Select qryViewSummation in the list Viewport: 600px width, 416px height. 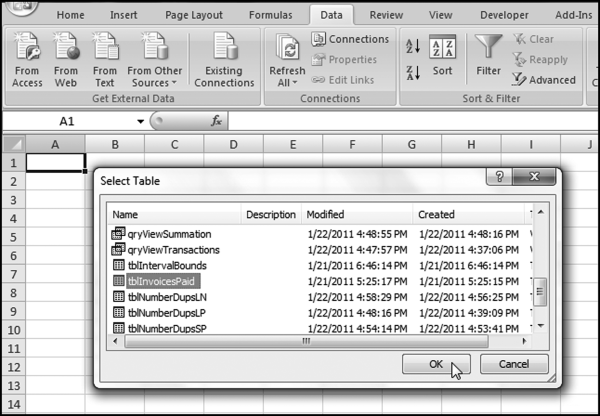tap(169, 234)
